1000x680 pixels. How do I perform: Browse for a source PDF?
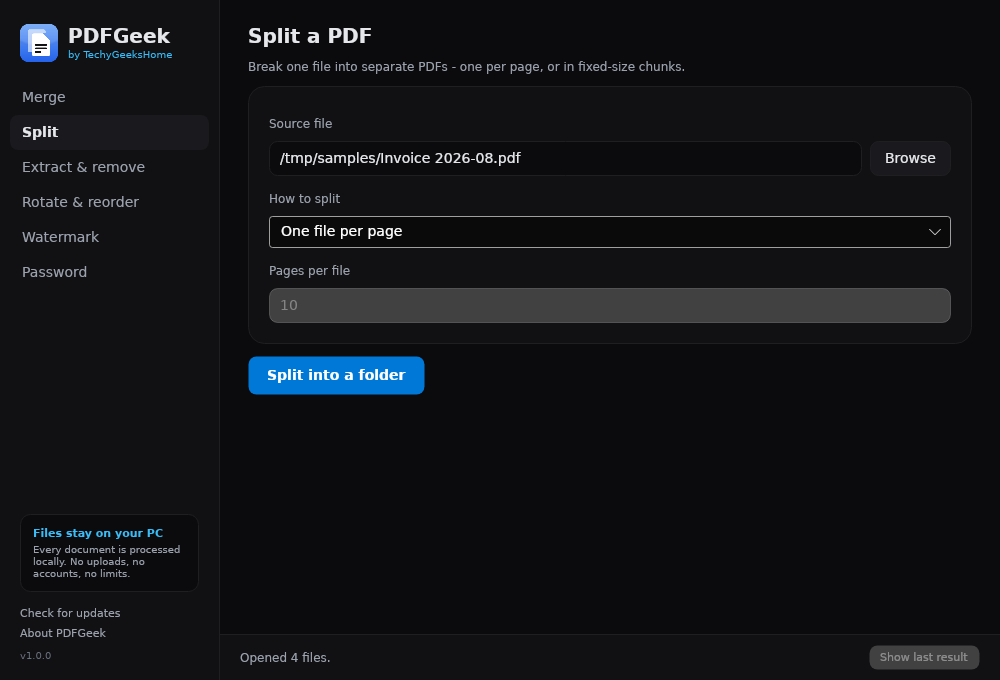click(x=910, y=158)
